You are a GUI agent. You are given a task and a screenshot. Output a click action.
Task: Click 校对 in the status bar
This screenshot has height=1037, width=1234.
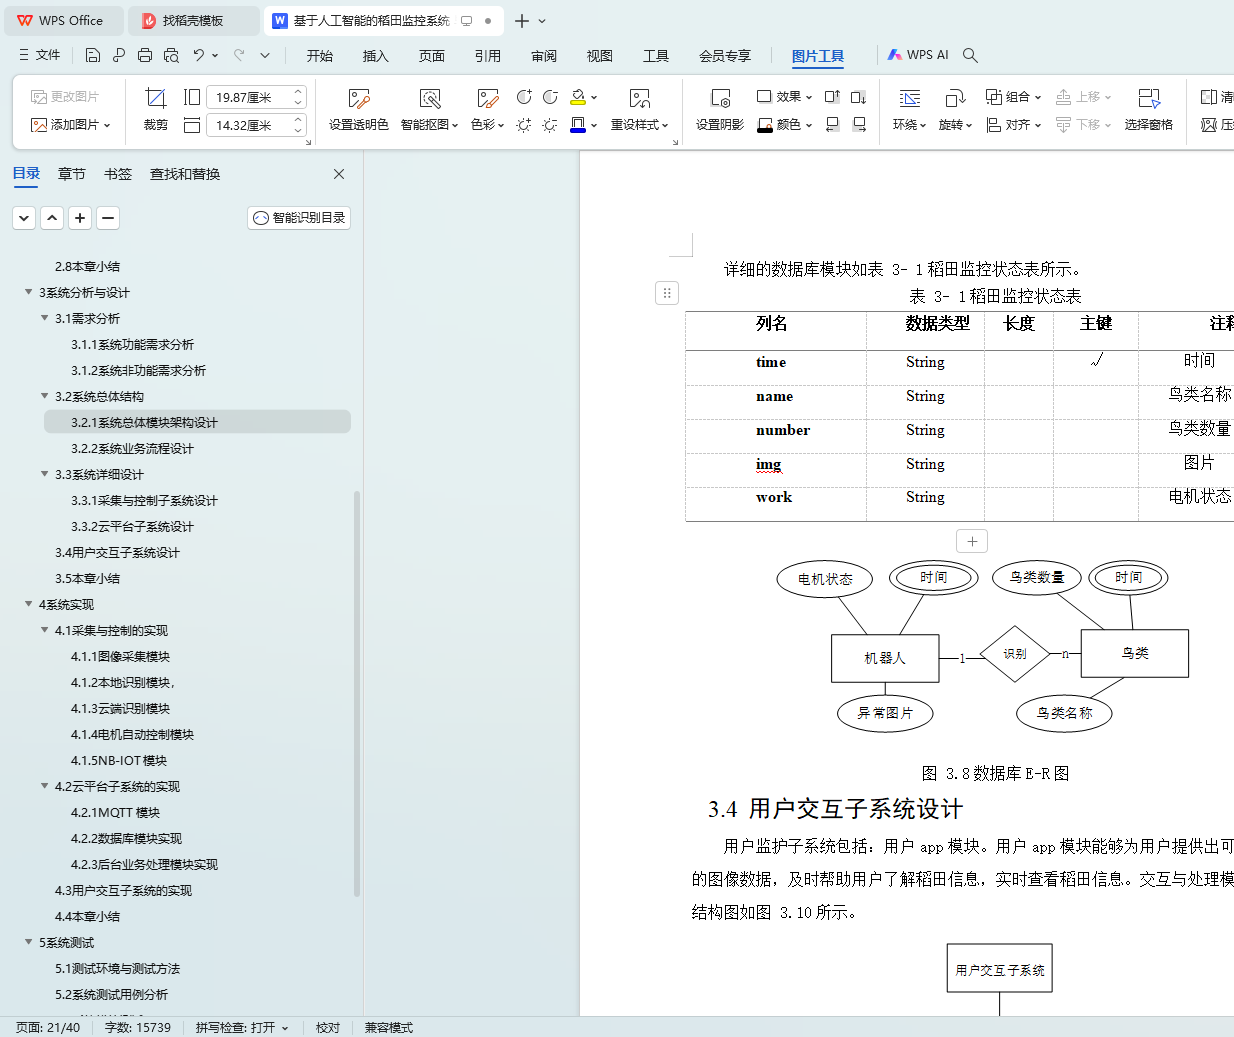point(328,1027)
